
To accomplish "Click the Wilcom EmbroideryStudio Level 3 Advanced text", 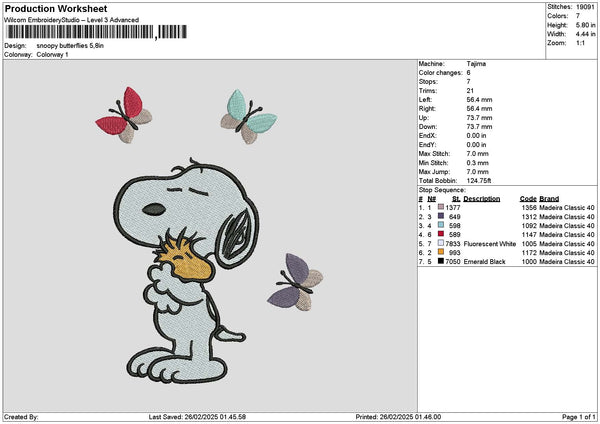I will click(72, 20).
